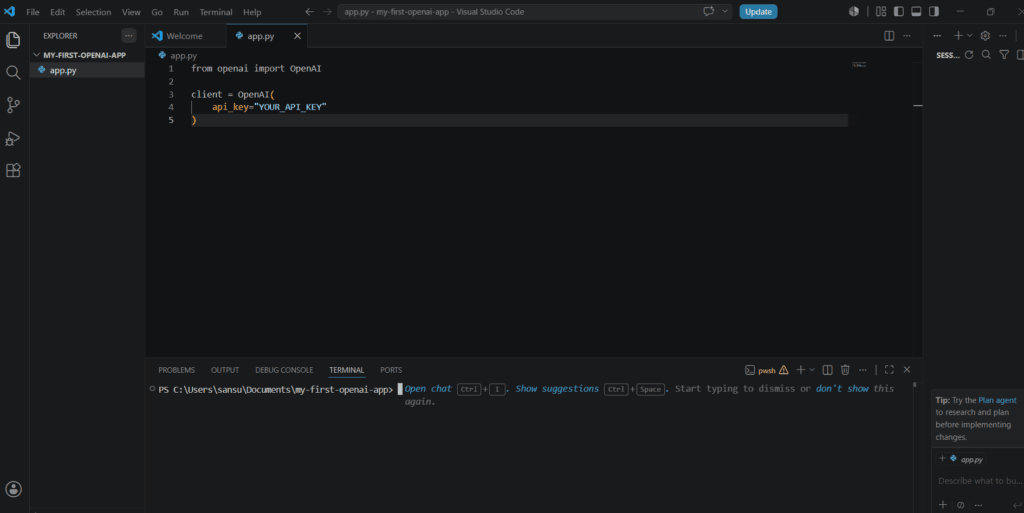Screen dimensions: 1024x513
Task: Focus the command center search box
Action: [x=518, y=12]
